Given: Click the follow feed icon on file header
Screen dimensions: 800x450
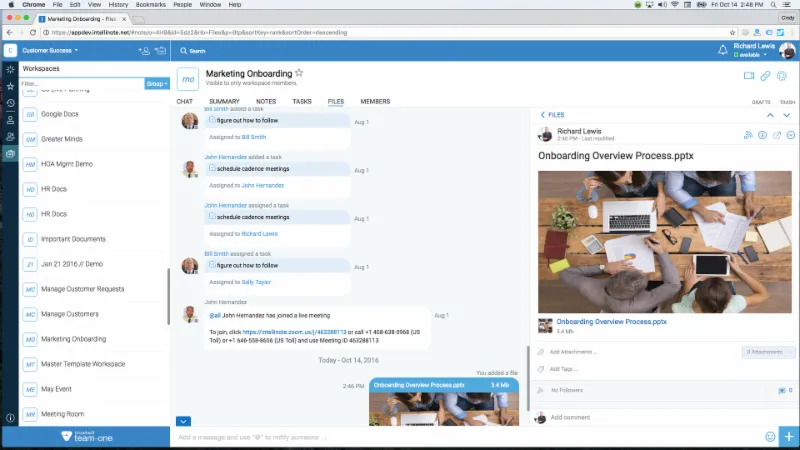Looking at the screenshot, I should (x=748, y=135).
